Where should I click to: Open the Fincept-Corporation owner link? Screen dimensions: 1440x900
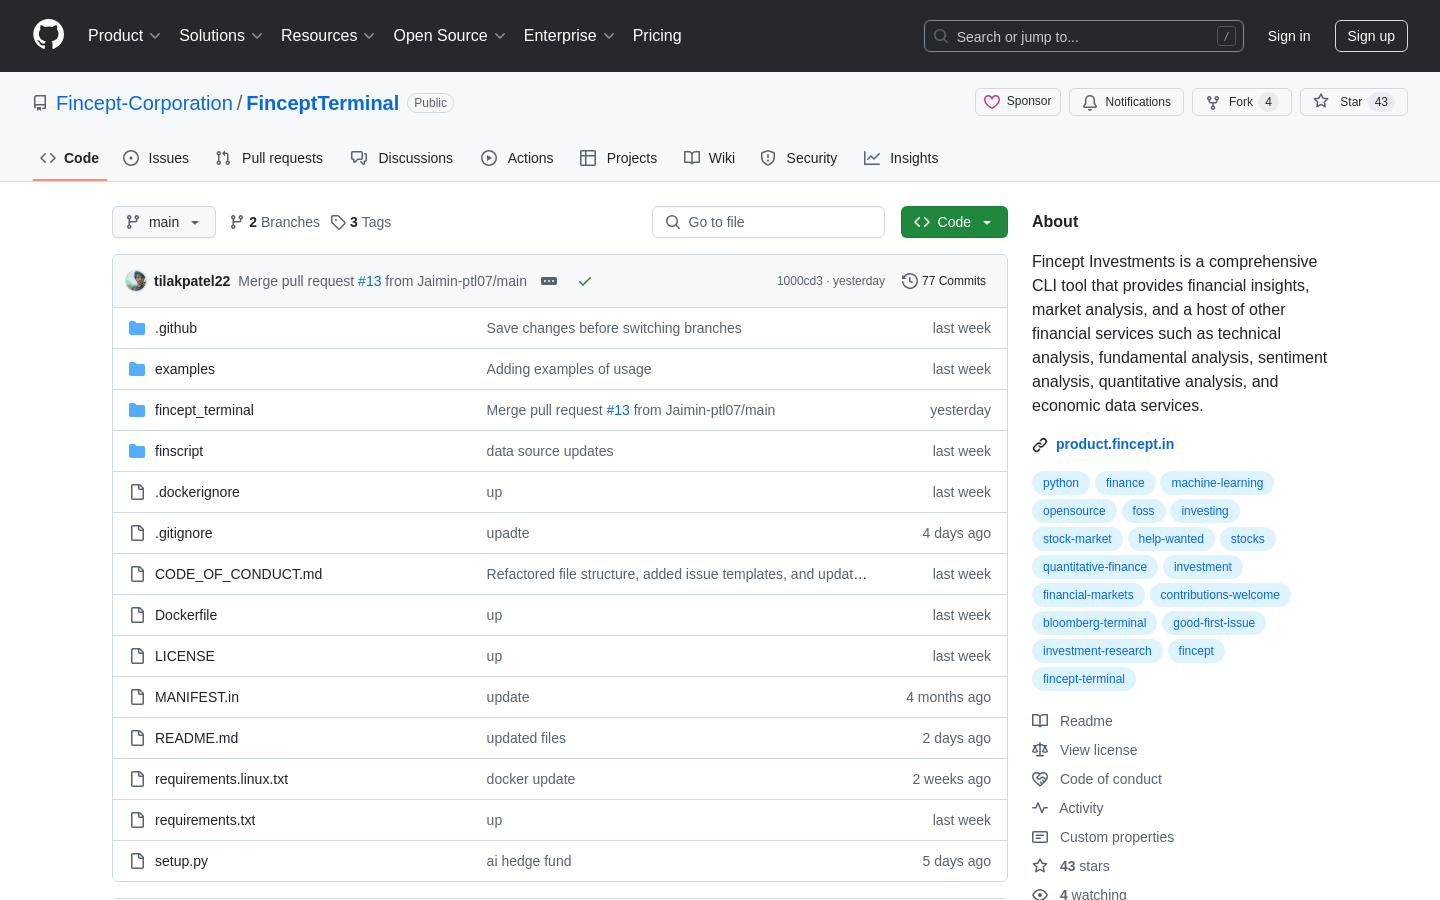click(x=144, y=103)
